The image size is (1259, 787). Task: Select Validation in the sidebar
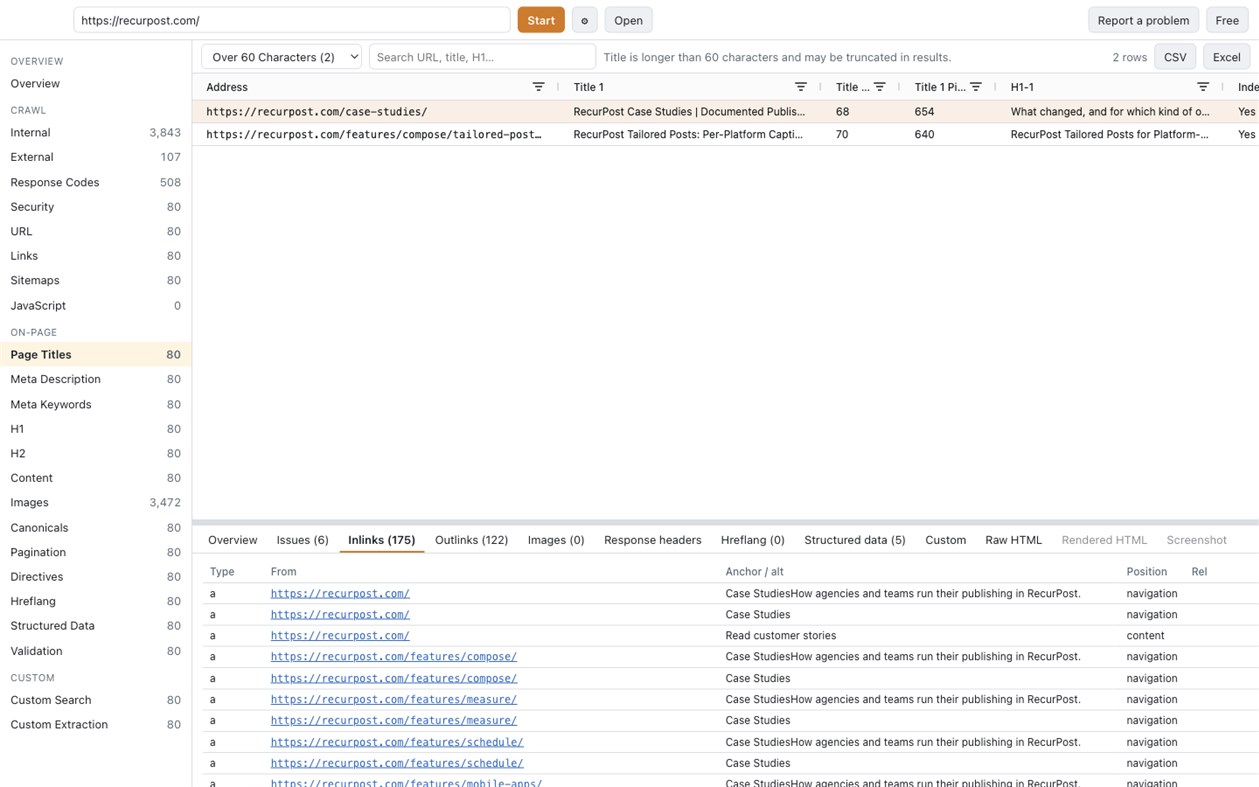[x=96, y=651]
